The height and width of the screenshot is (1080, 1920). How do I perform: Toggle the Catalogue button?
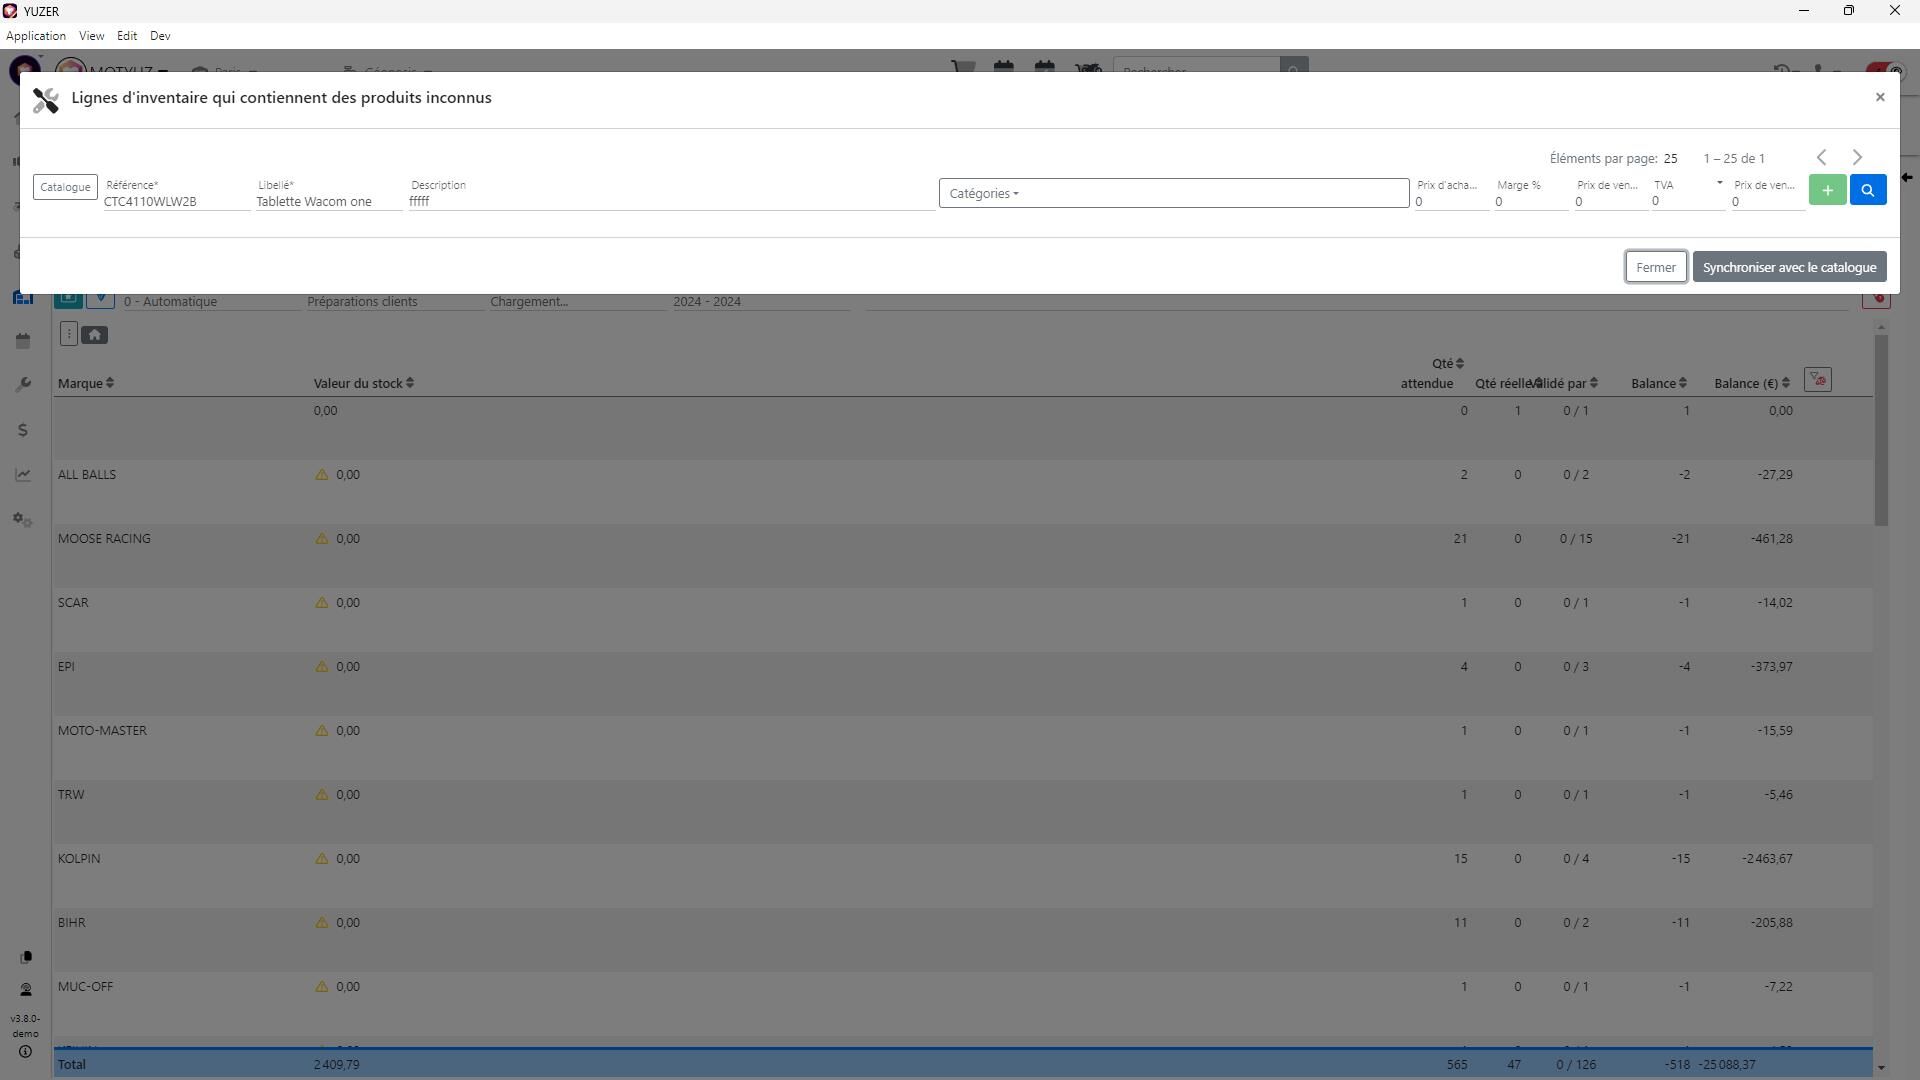[65, 187]
